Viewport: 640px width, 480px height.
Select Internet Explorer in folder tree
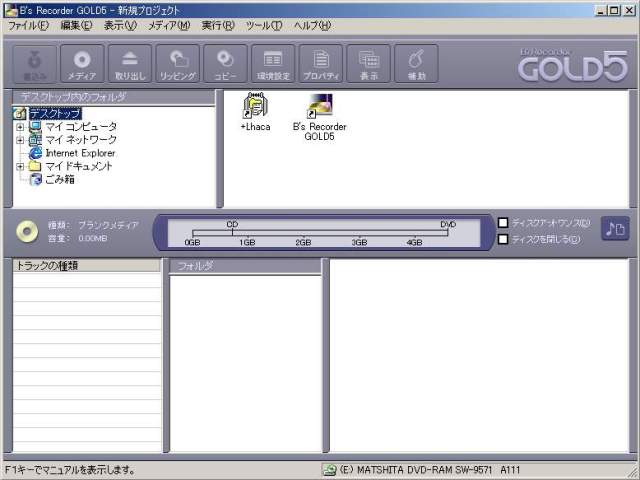[x=80, y=153]
